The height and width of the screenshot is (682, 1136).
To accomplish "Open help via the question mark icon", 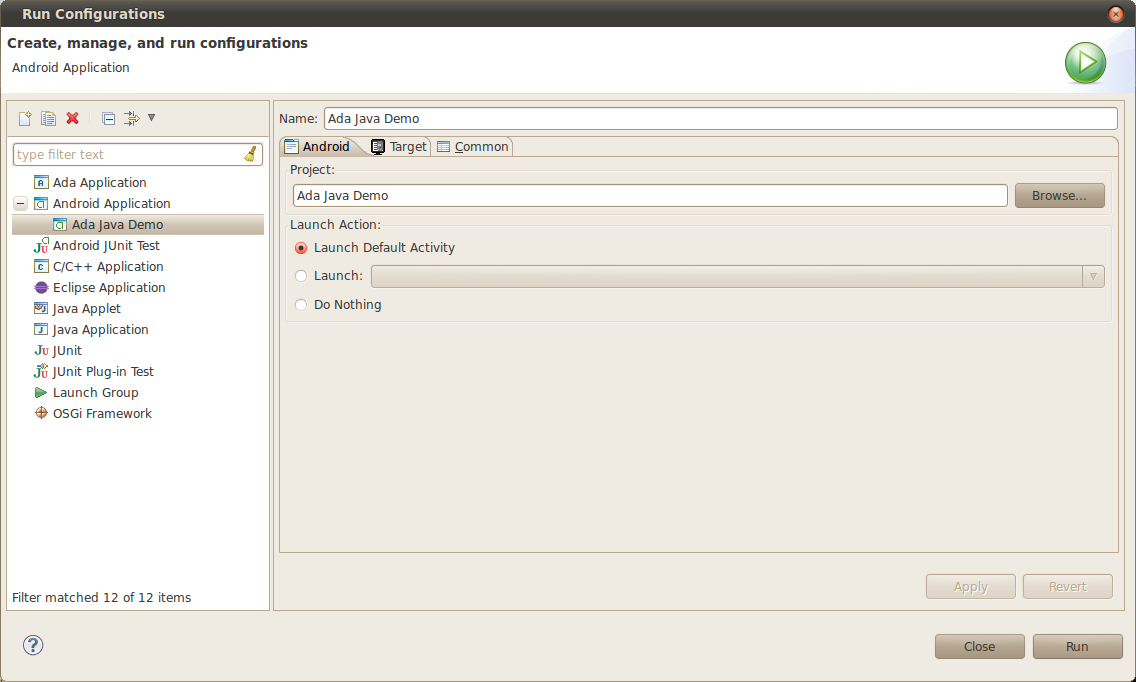I will (x=32, y=646).
